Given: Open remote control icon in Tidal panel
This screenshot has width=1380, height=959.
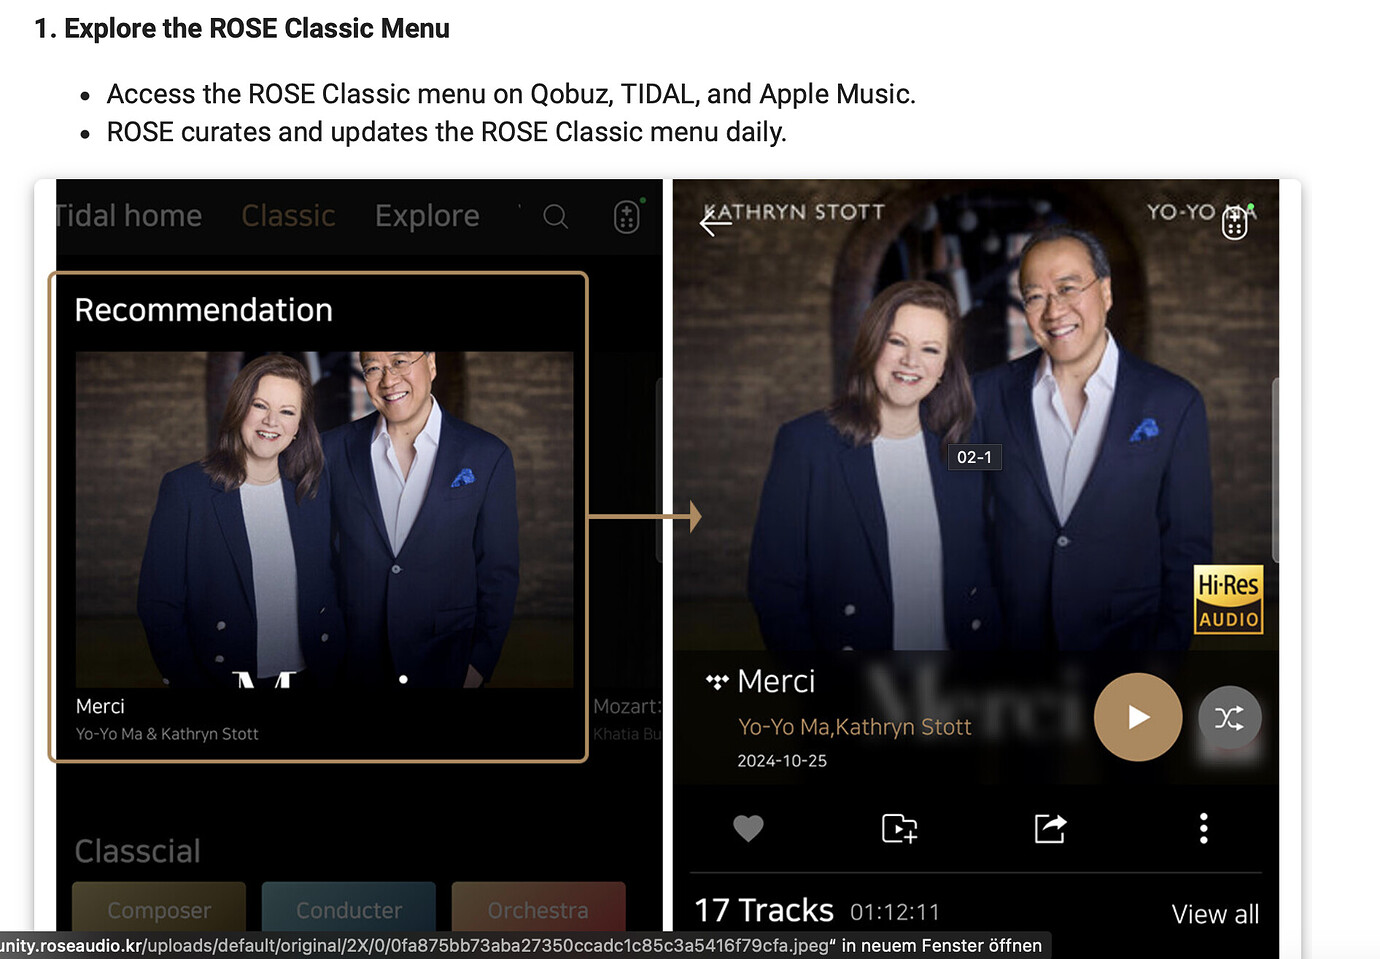Looking at the screenshot, I should [x=627, y=217].
